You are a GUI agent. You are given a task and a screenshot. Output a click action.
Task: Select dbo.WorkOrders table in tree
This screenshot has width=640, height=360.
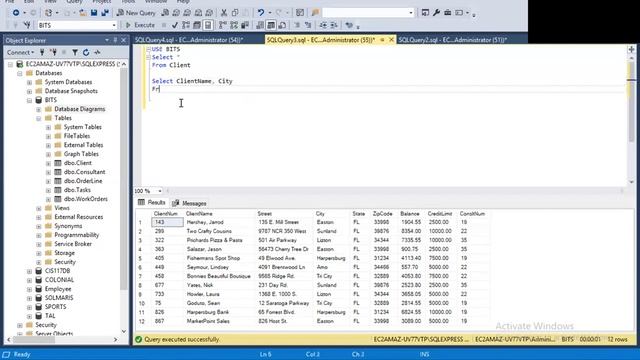pyautogui.click(x=86, y=199)
